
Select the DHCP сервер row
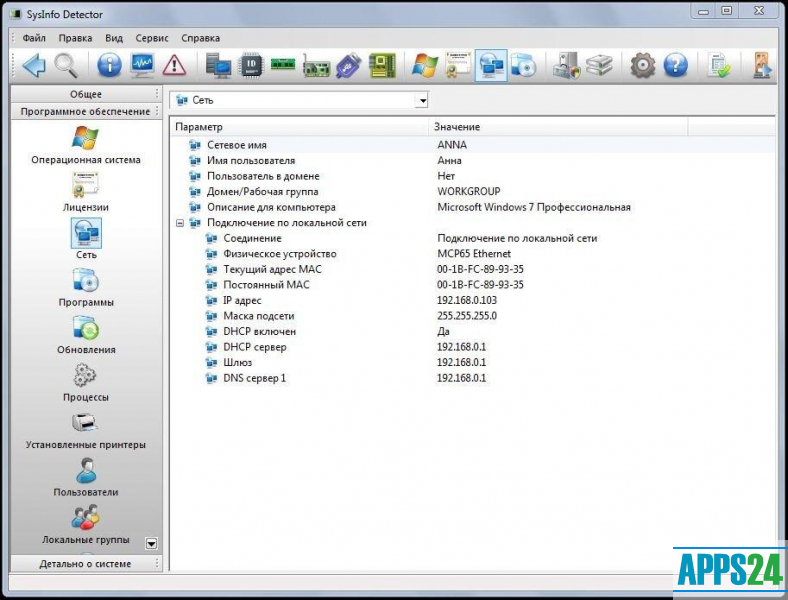pos(472,347)
